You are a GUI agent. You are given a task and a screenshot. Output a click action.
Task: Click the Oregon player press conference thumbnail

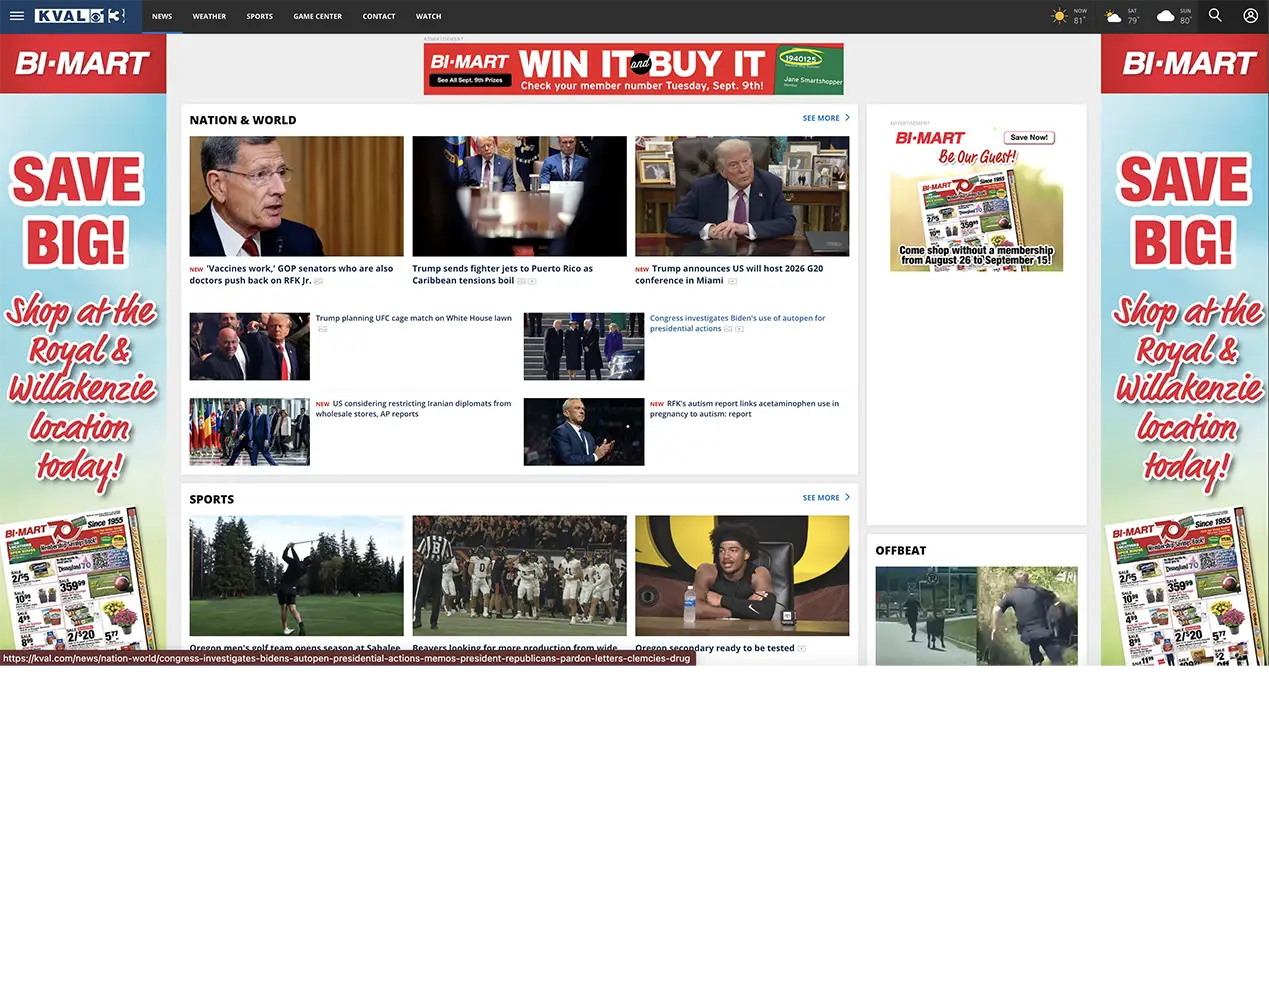742,576
